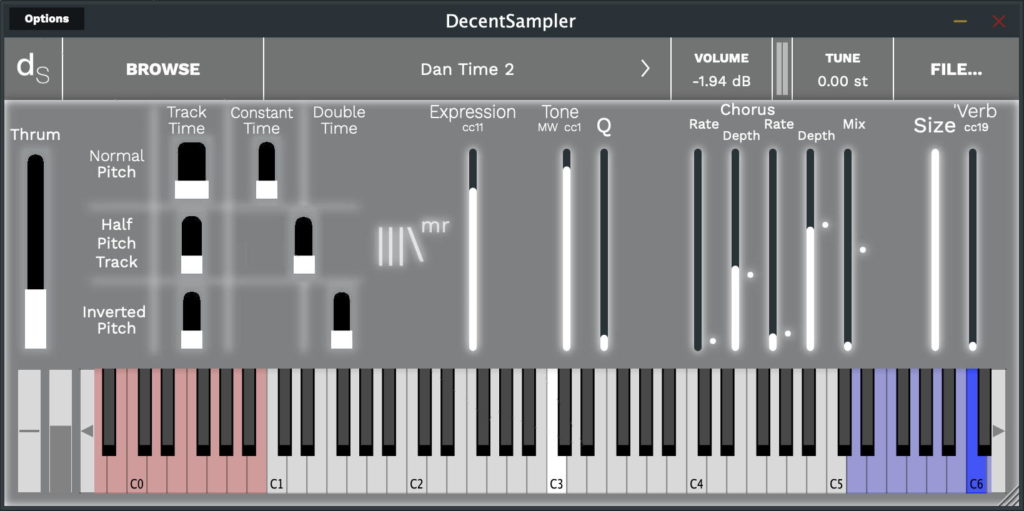The width and height of the screenshot is (1024, 511).
Task: Click the Inverted Pitch row label
Action: 114,320
